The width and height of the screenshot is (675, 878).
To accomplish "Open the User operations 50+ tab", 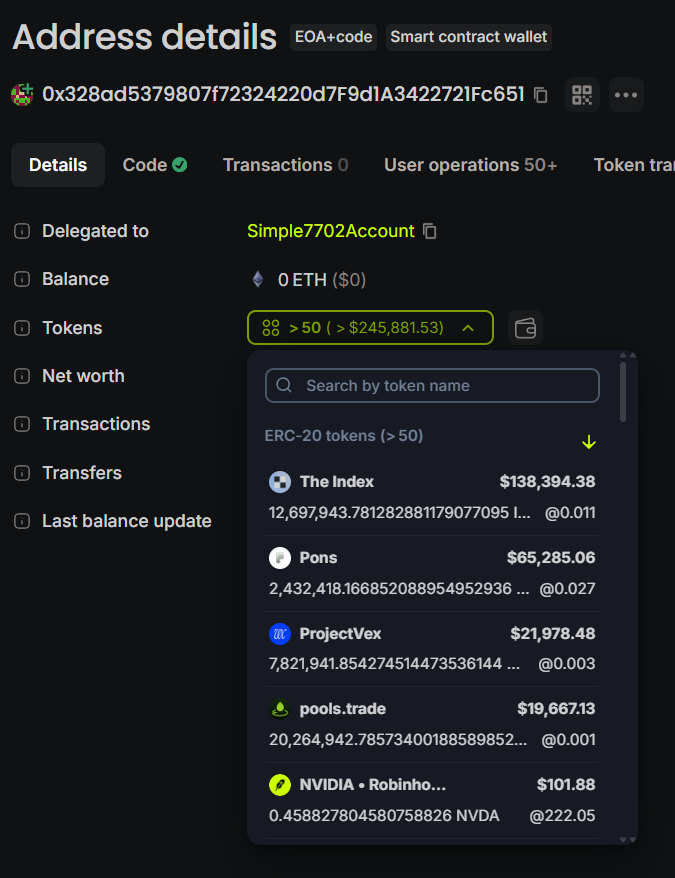I will click(x=471, y=165).
